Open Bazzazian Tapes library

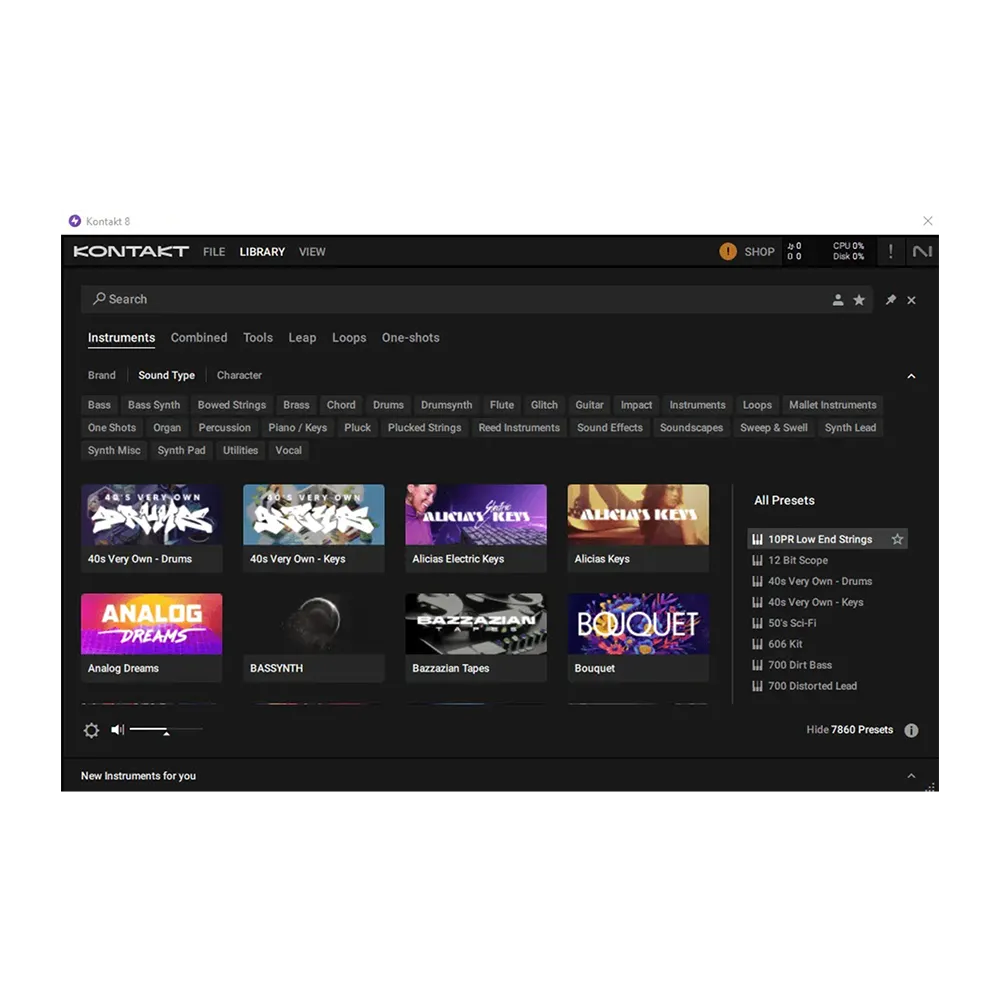(x=476, y=637)
